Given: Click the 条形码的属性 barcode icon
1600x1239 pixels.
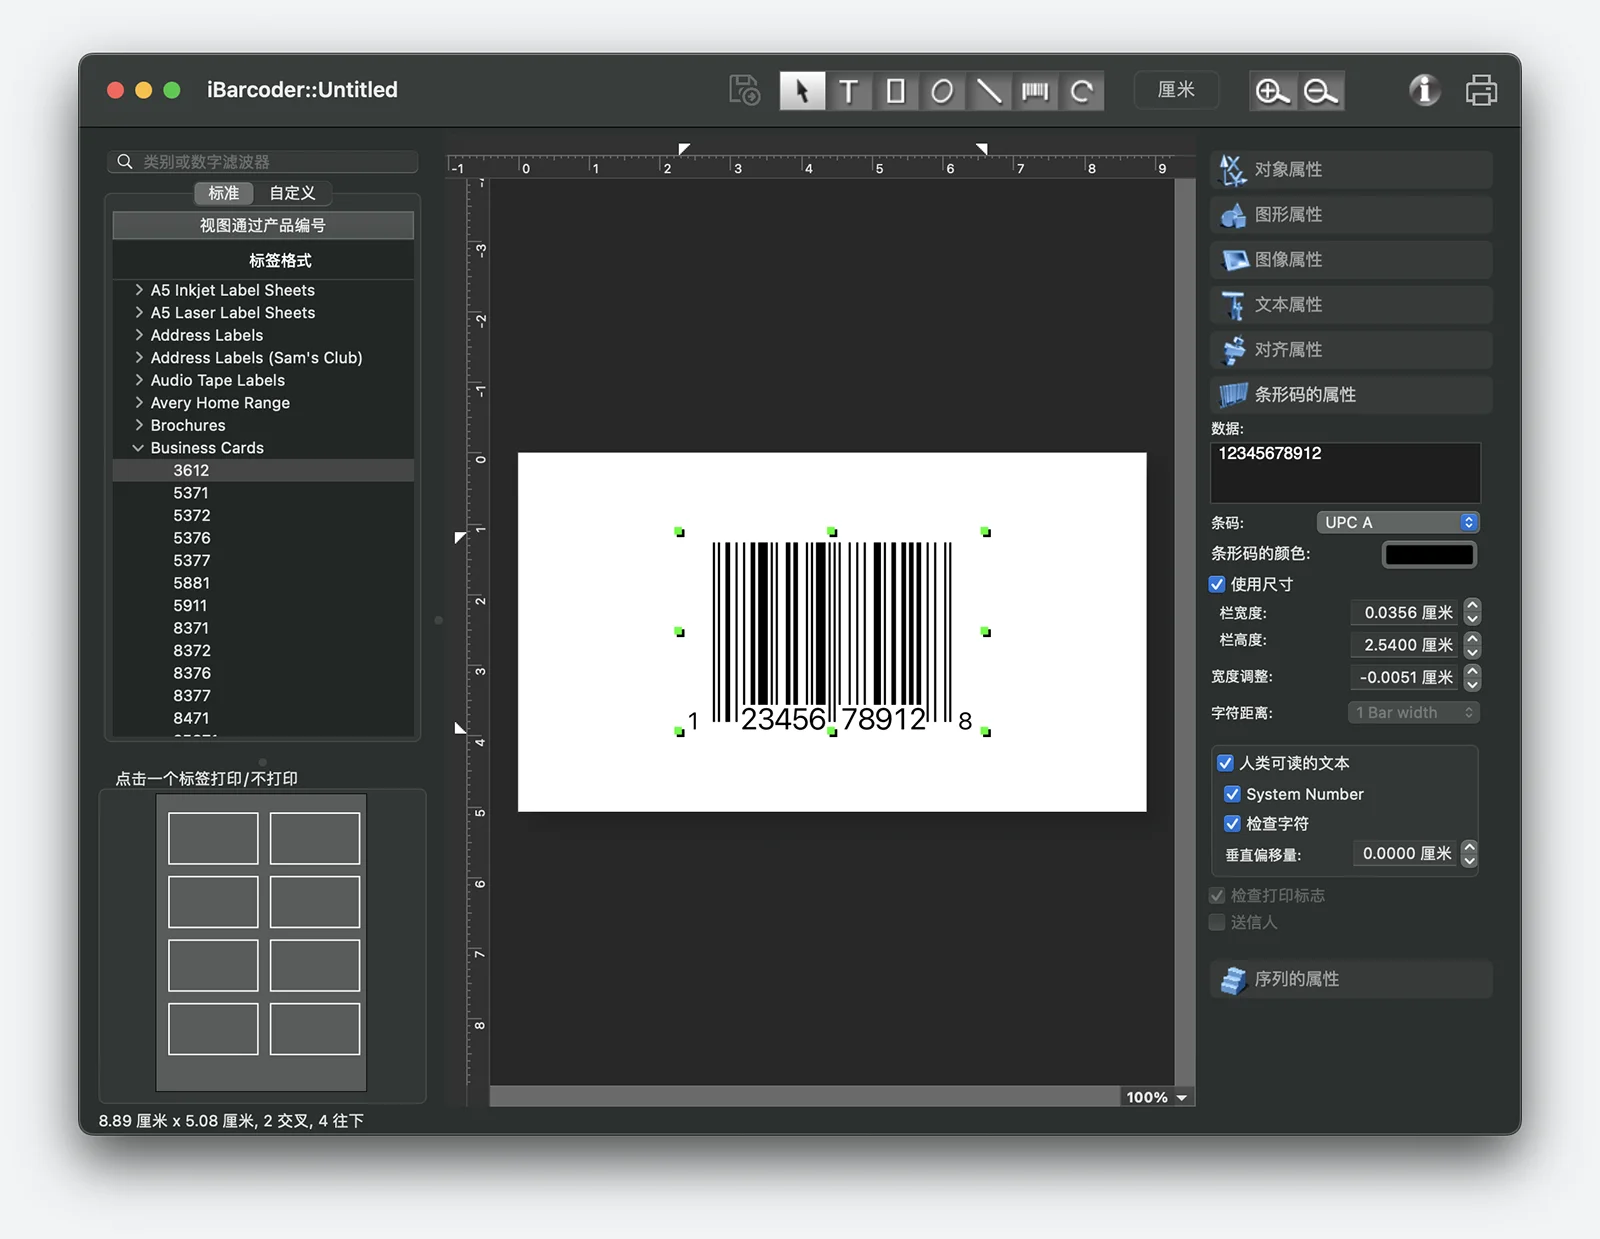Looking at the screenshot, I should point(1233,395).
